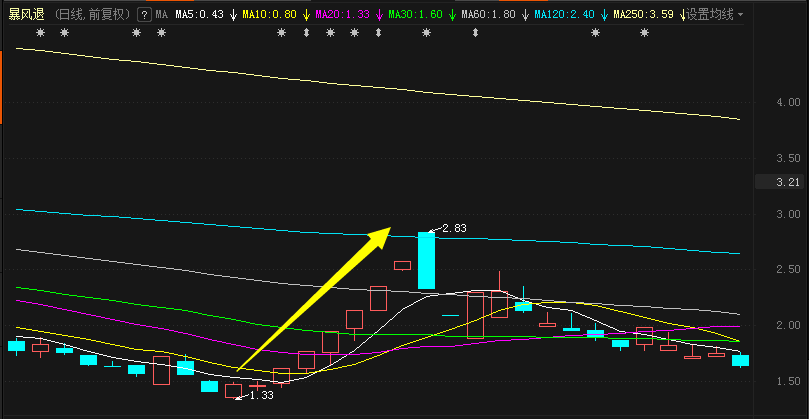
Task: Click the 3.21 price tag on the axis
Action: pyautogui.click(x=790, y=182)
